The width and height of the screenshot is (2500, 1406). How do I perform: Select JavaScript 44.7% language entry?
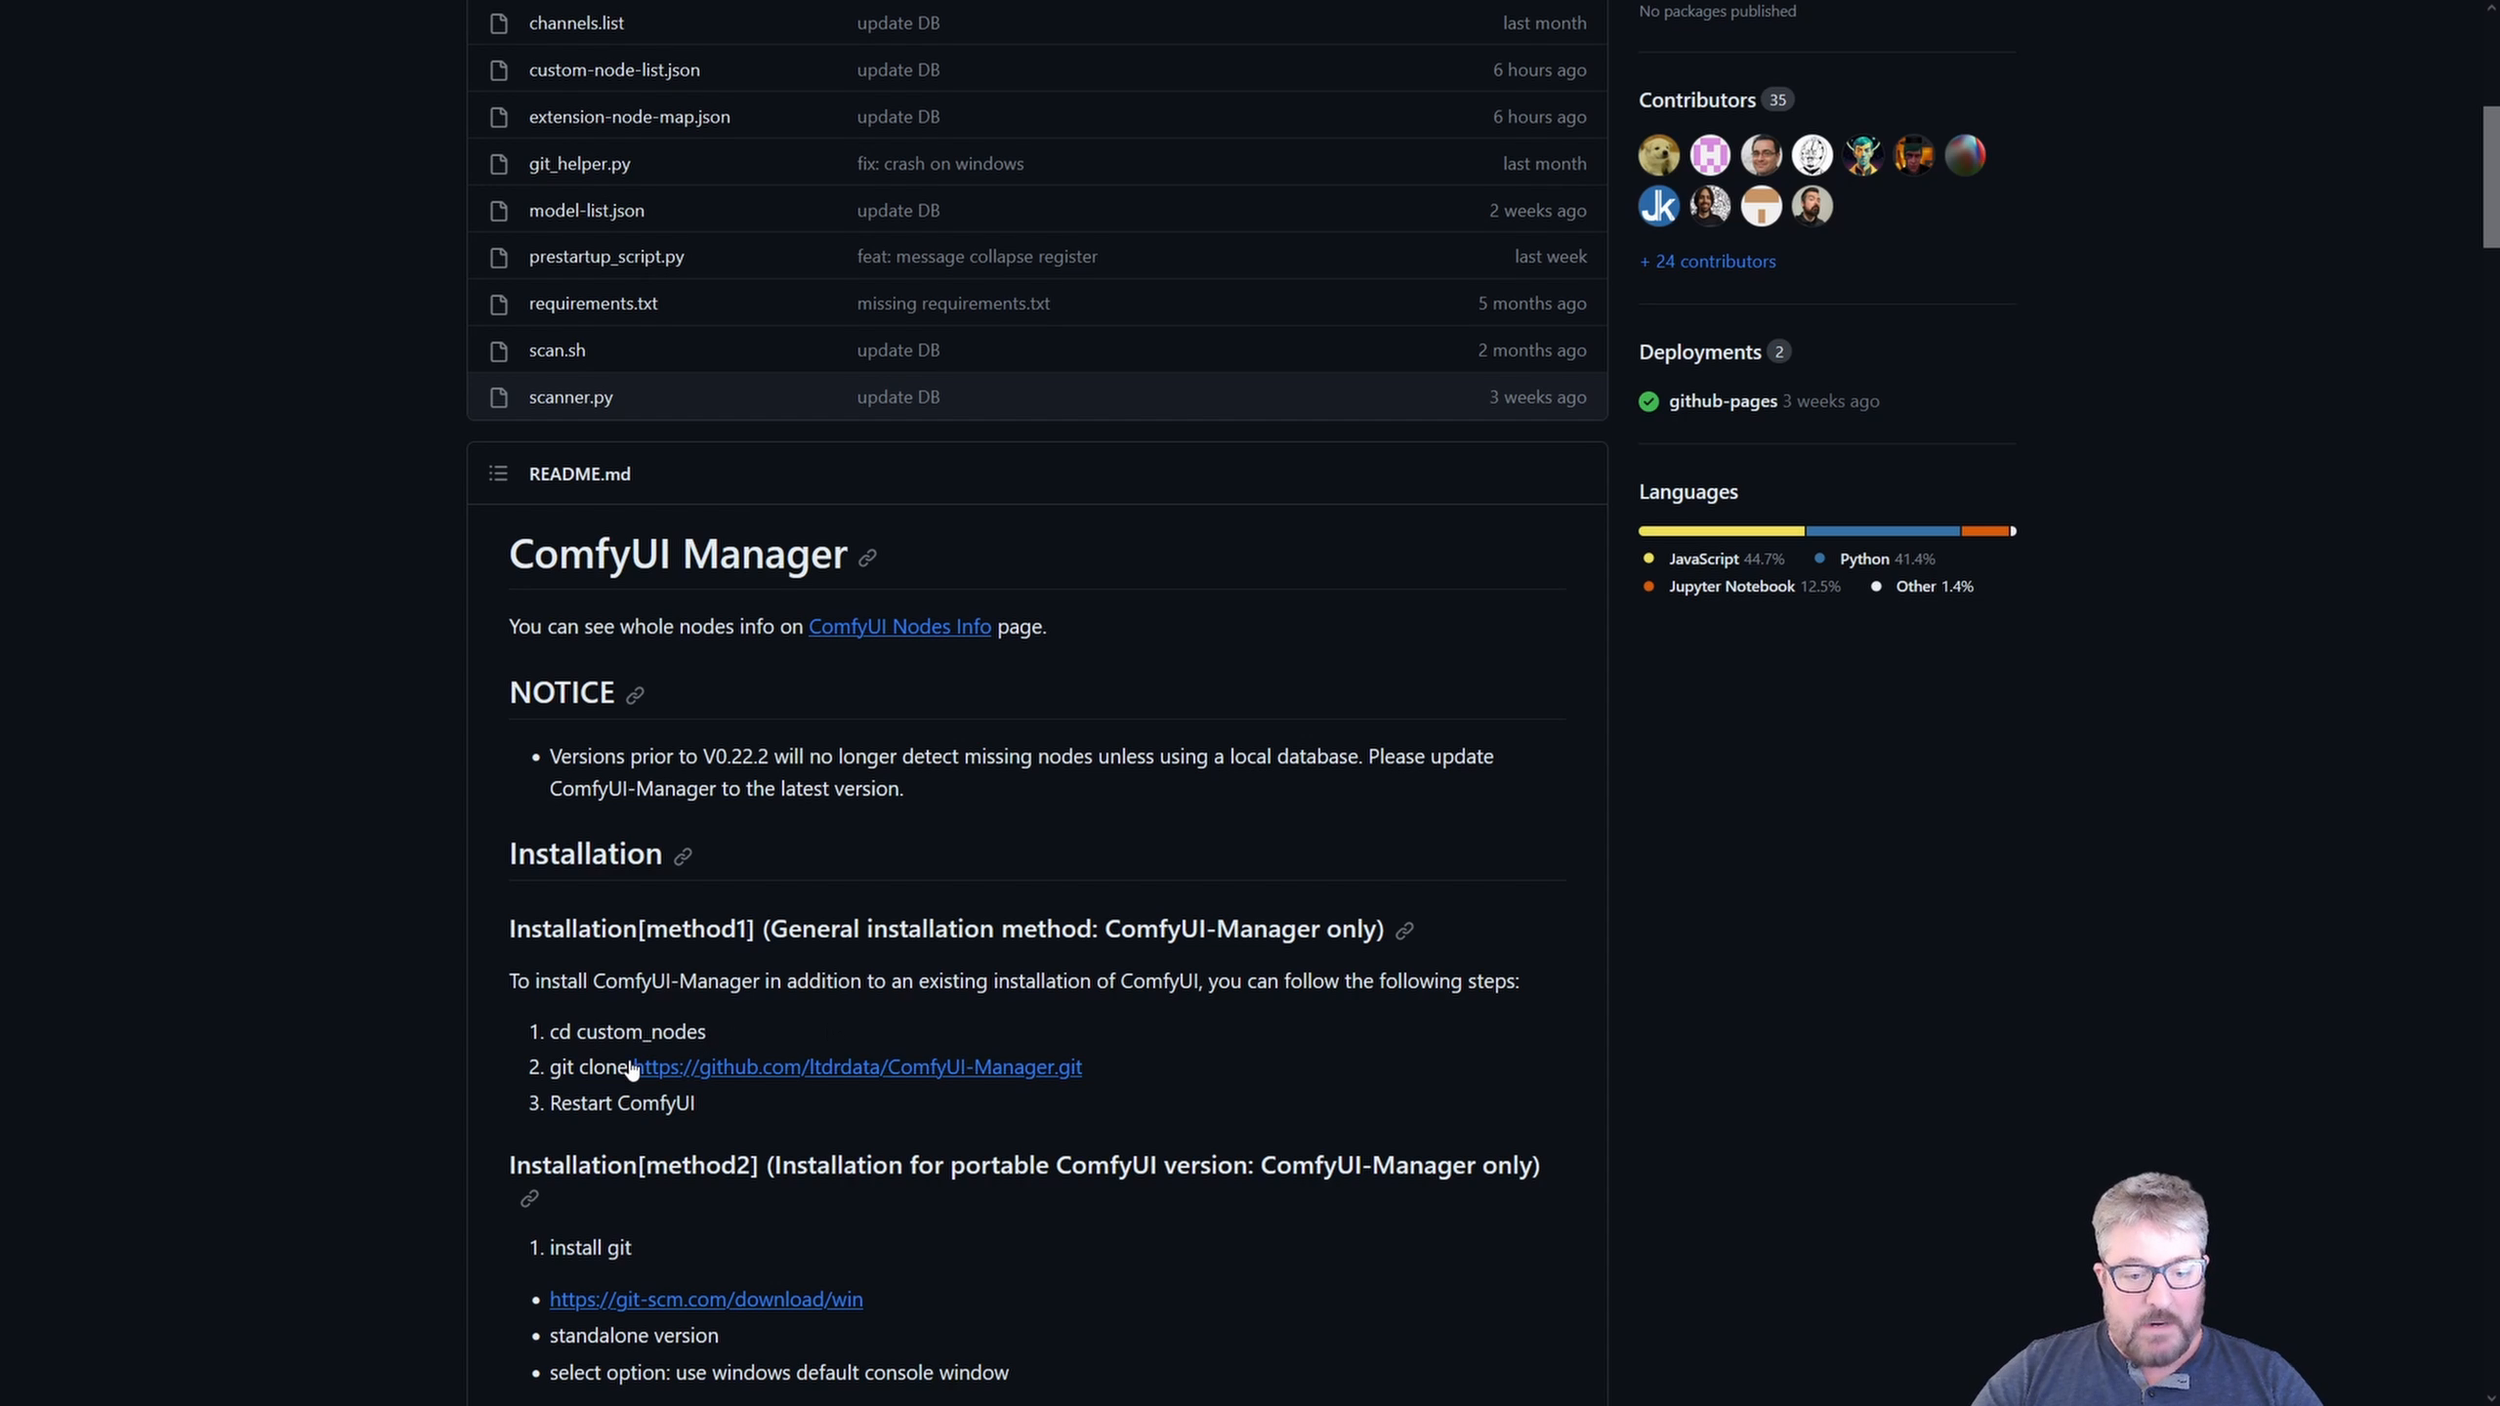coord(1714,559)
